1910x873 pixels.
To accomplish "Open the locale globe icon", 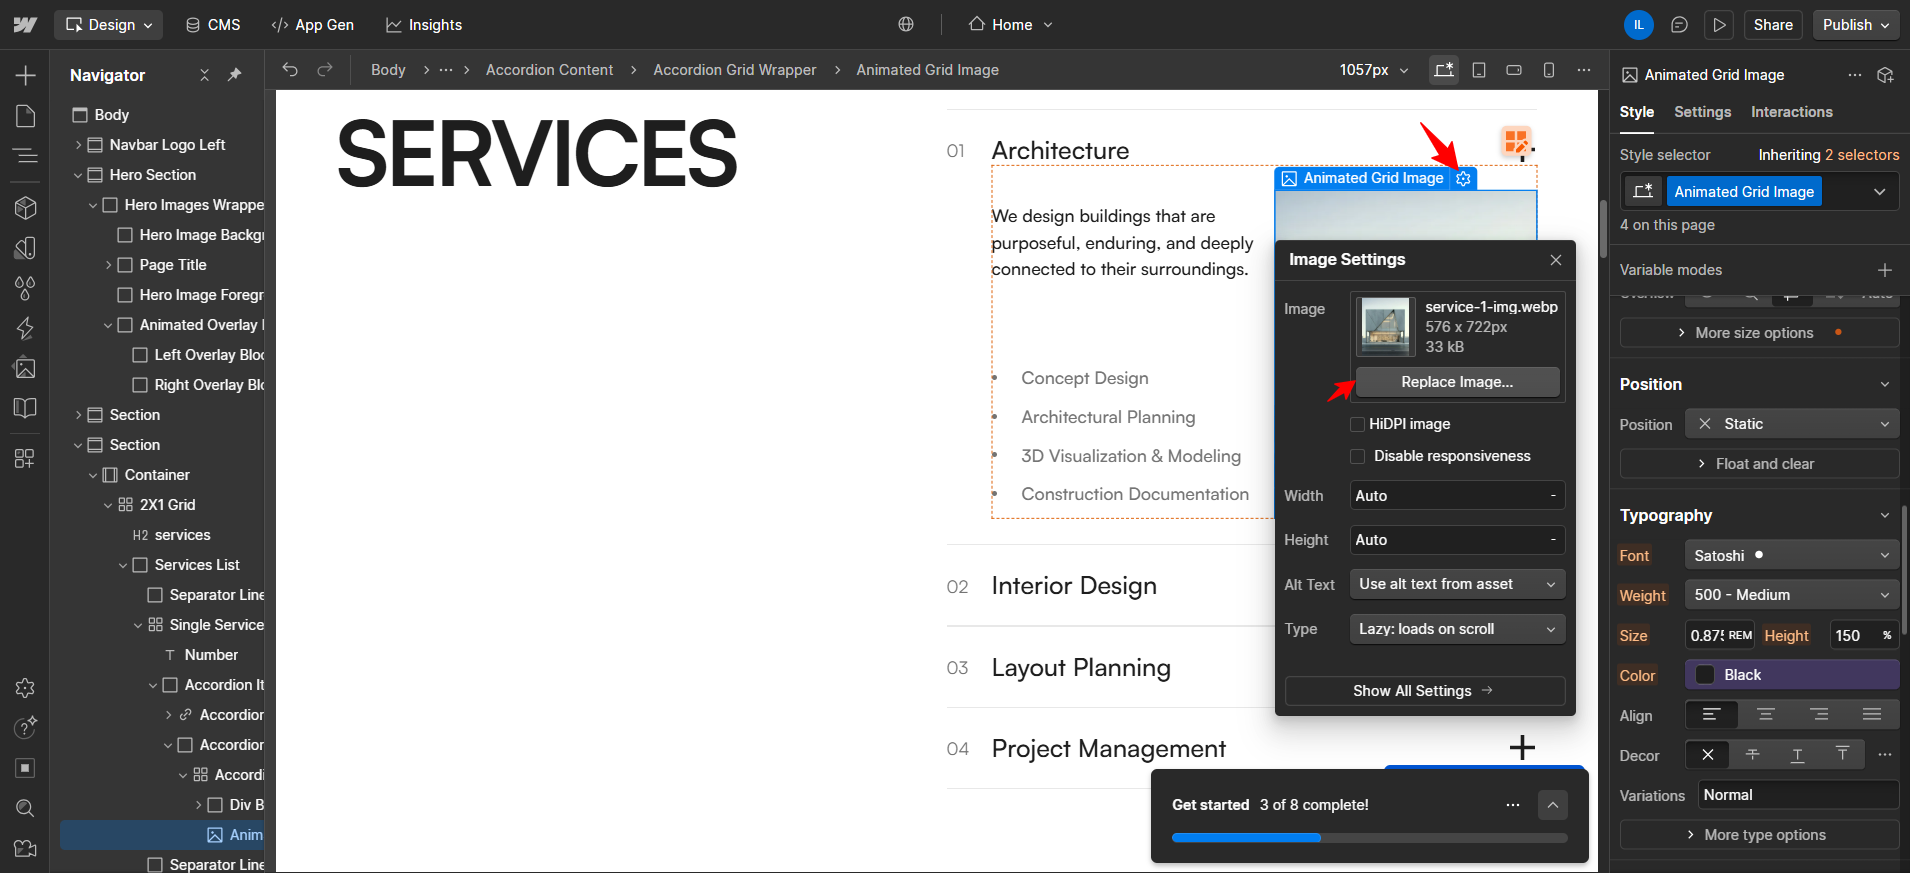I will pos(906,25).
